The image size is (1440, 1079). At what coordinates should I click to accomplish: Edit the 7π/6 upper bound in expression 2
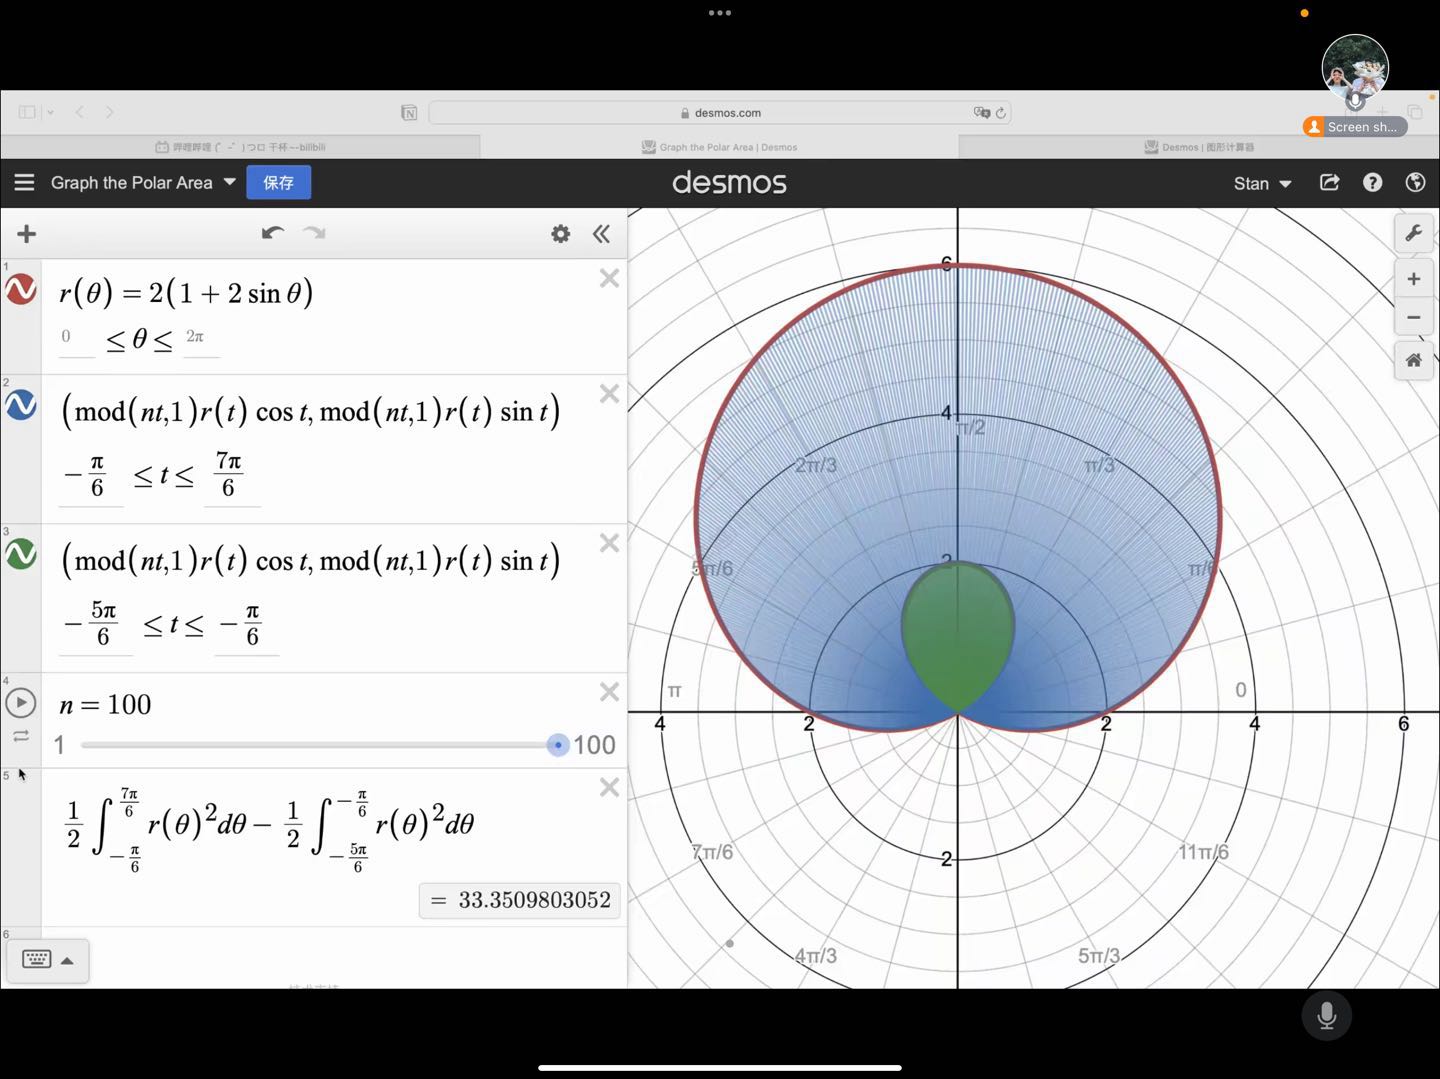point(231,475)
